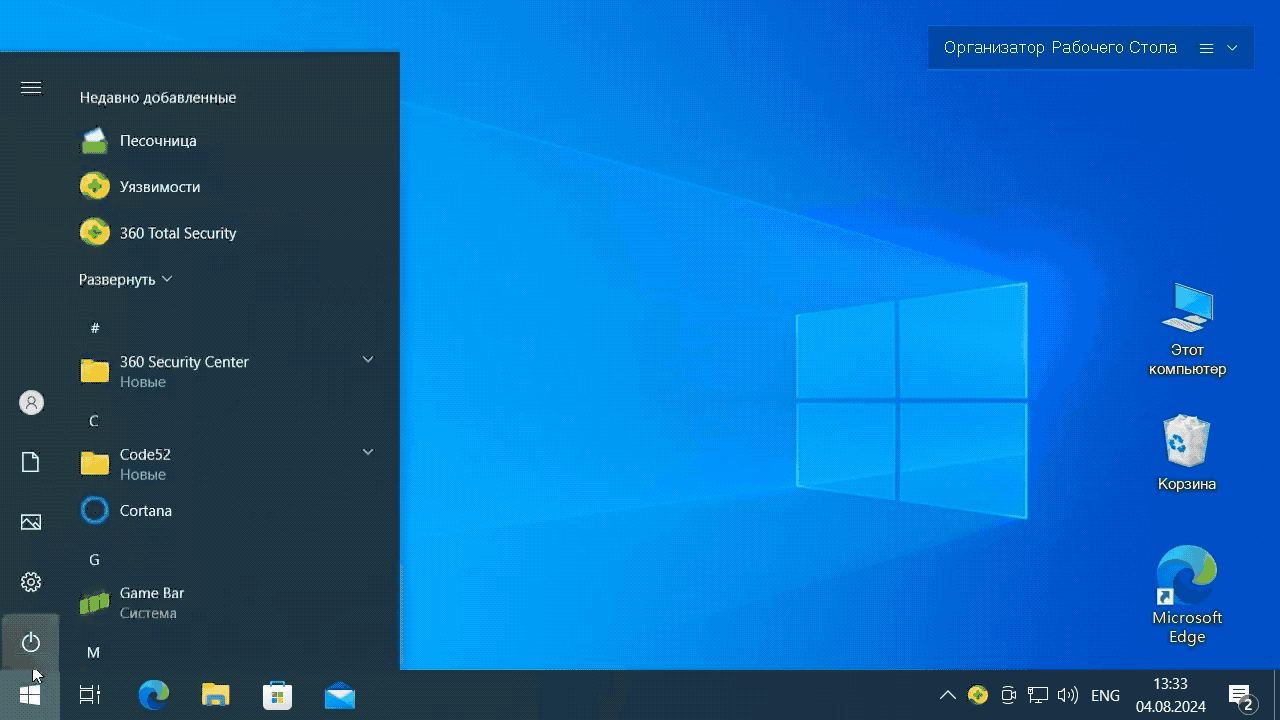The width and height of the screenshot is (1280, 720).
Task: Click the user account avatar icon
Action: pos(31,403)
